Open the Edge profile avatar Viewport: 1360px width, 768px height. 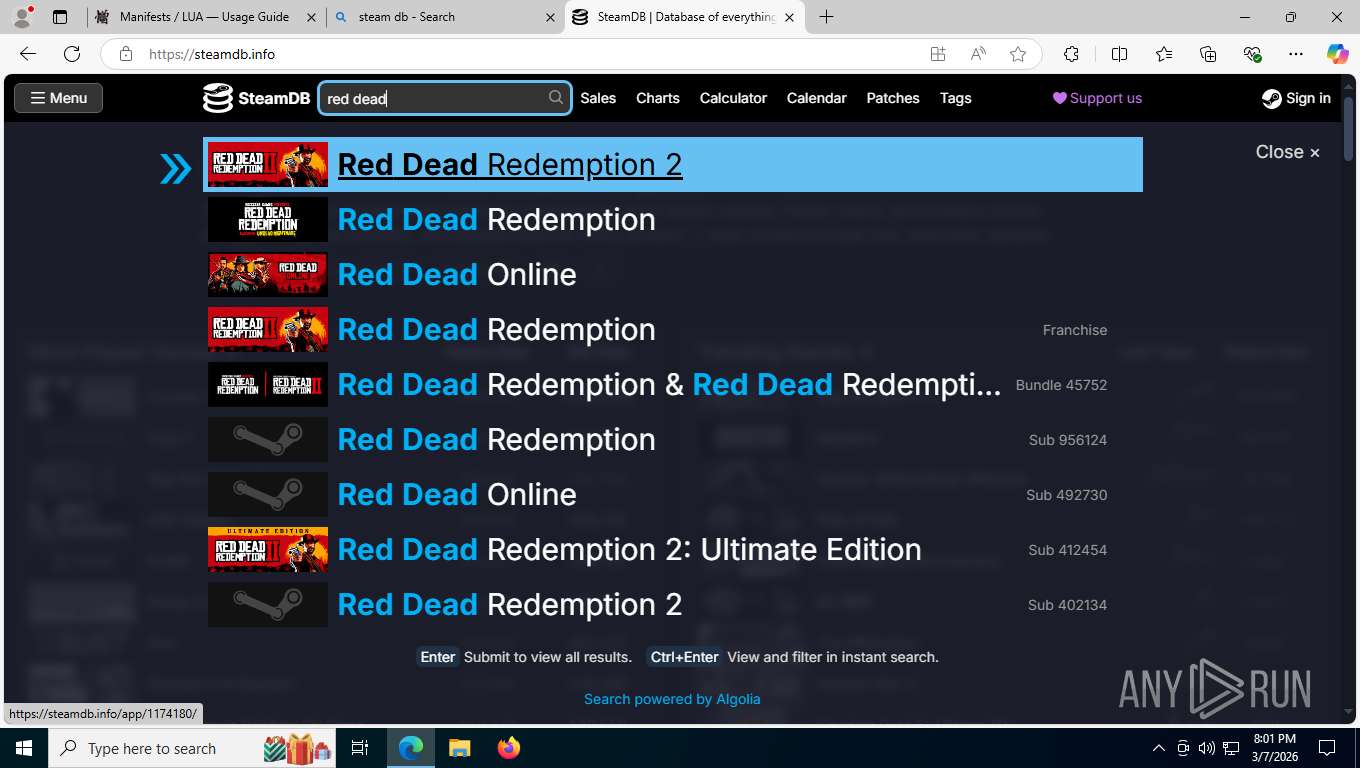pyautogui.click(x=22, y=17)
